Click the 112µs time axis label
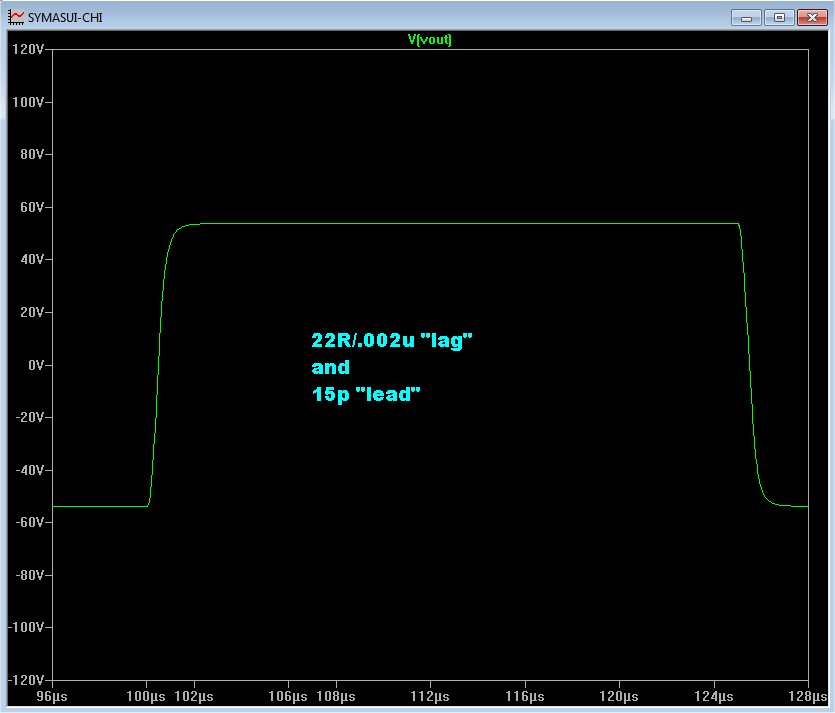 pyautogui.click(x=430, y=696)
